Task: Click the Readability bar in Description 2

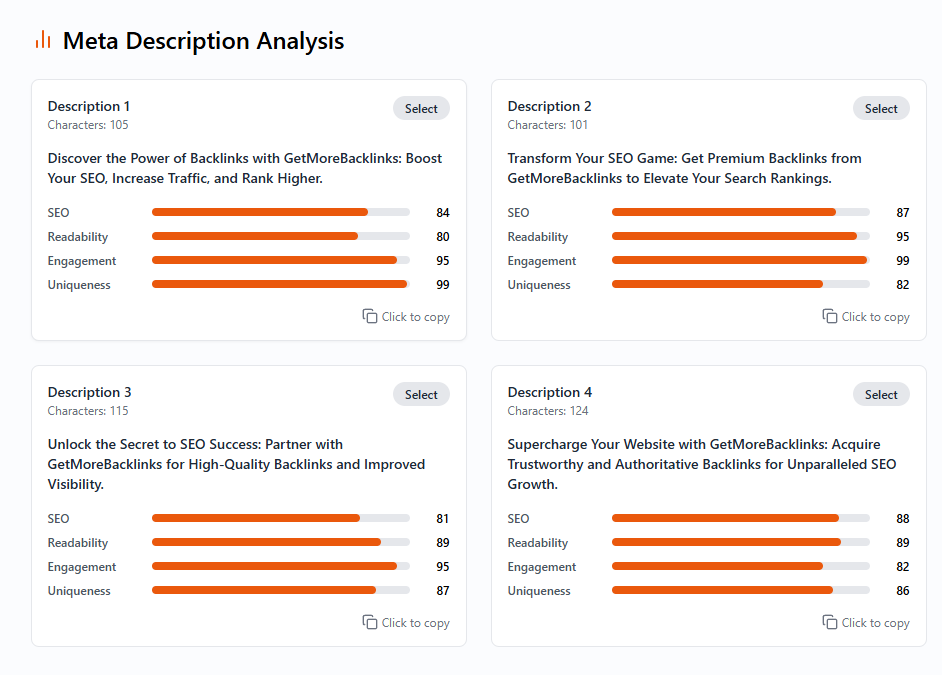Action: pos(741,236)
